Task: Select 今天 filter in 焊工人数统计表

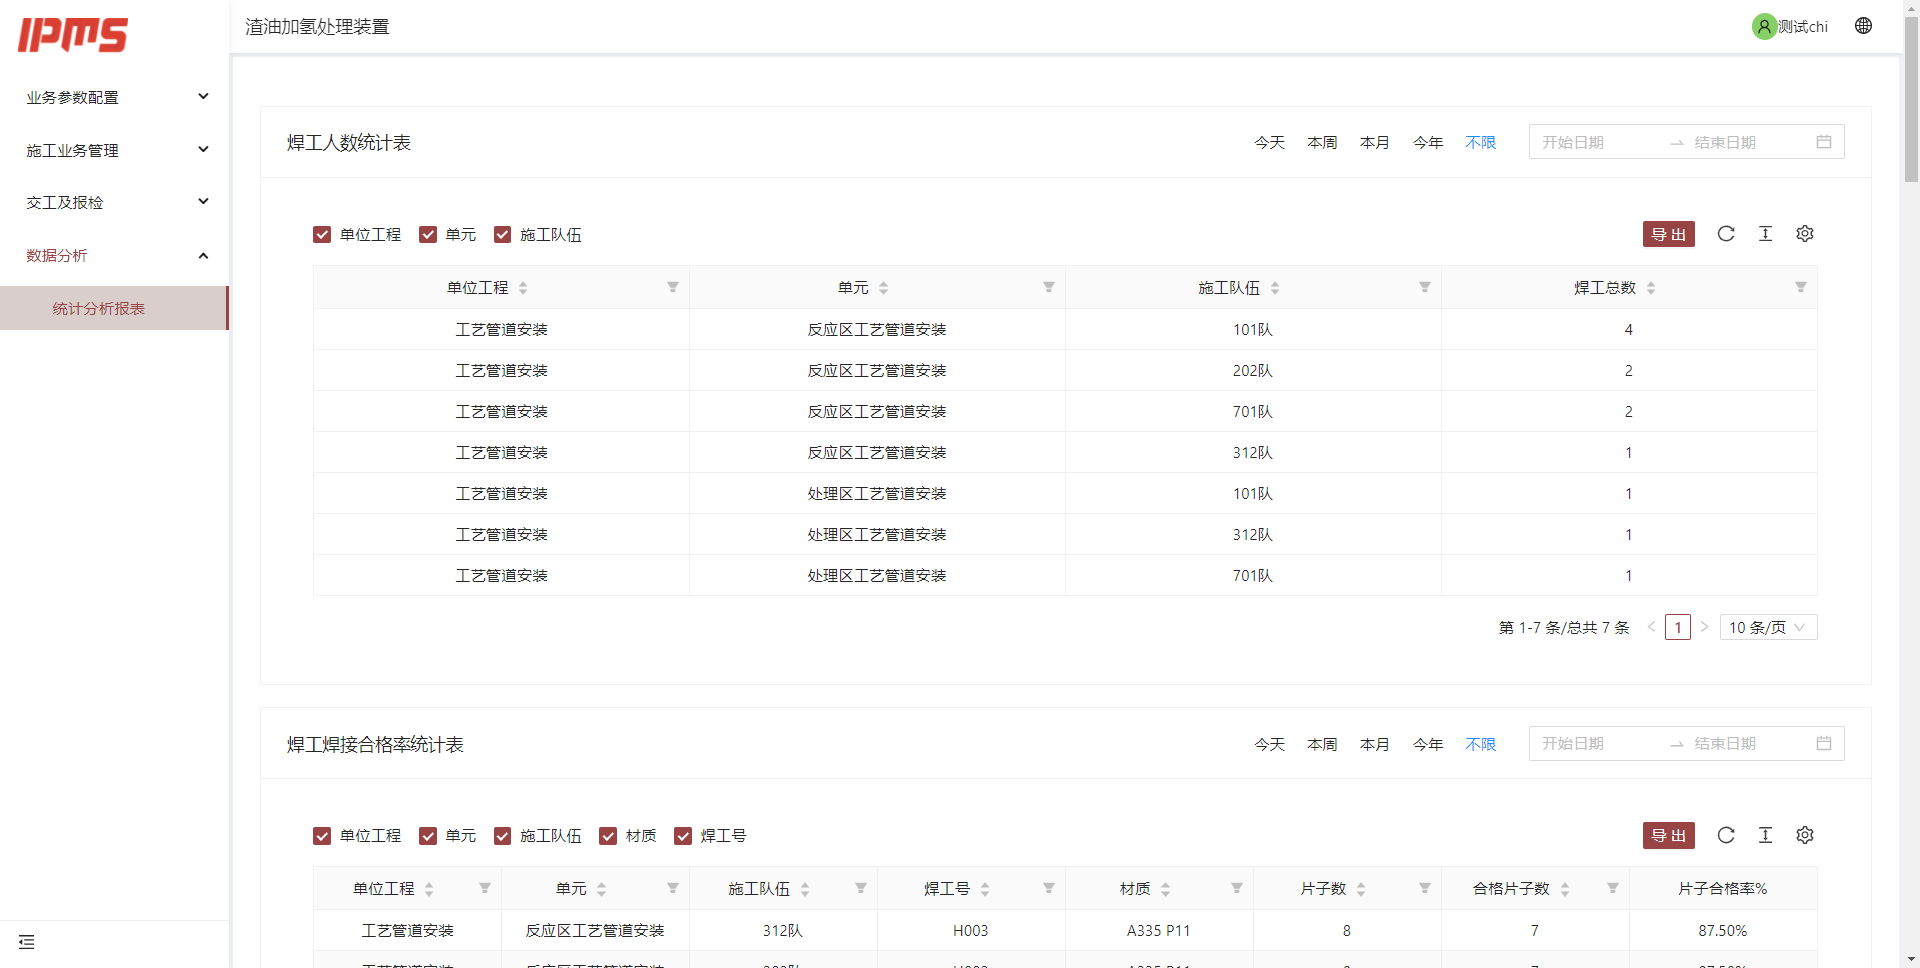Action: point(1269,142)
